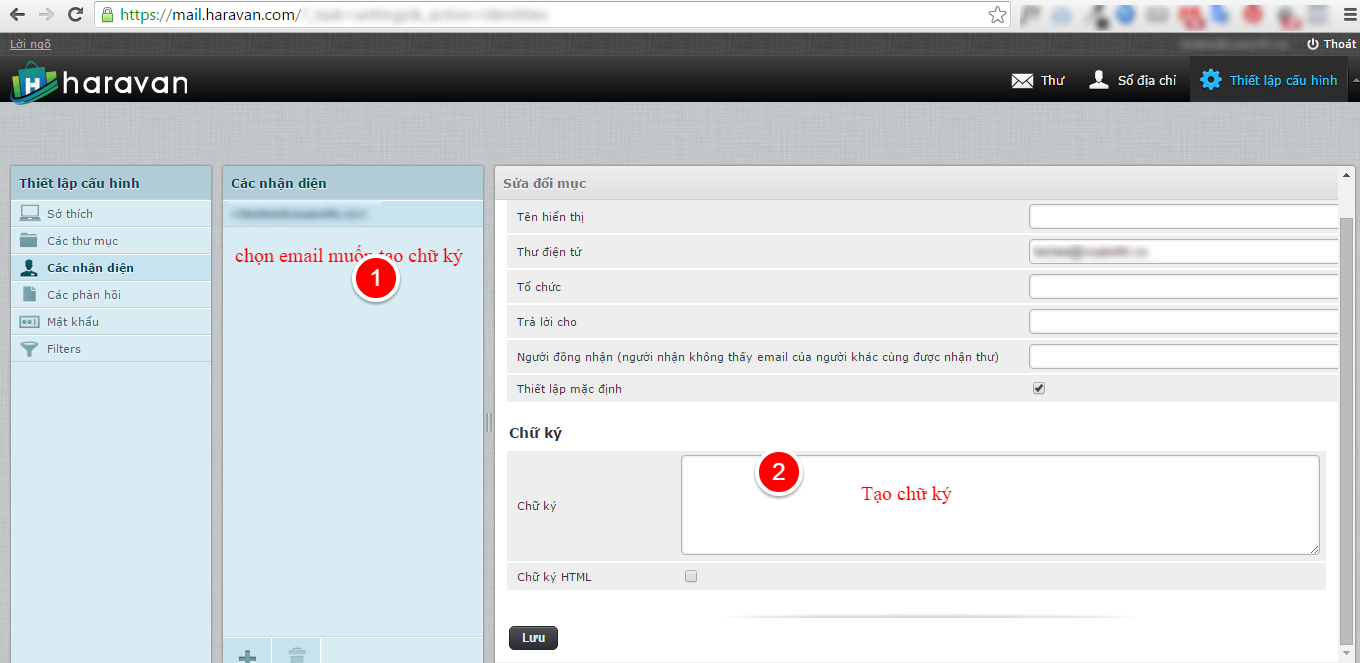Click the Chữ ký signature text area
1360x663 pixels.
point(1000,505)
